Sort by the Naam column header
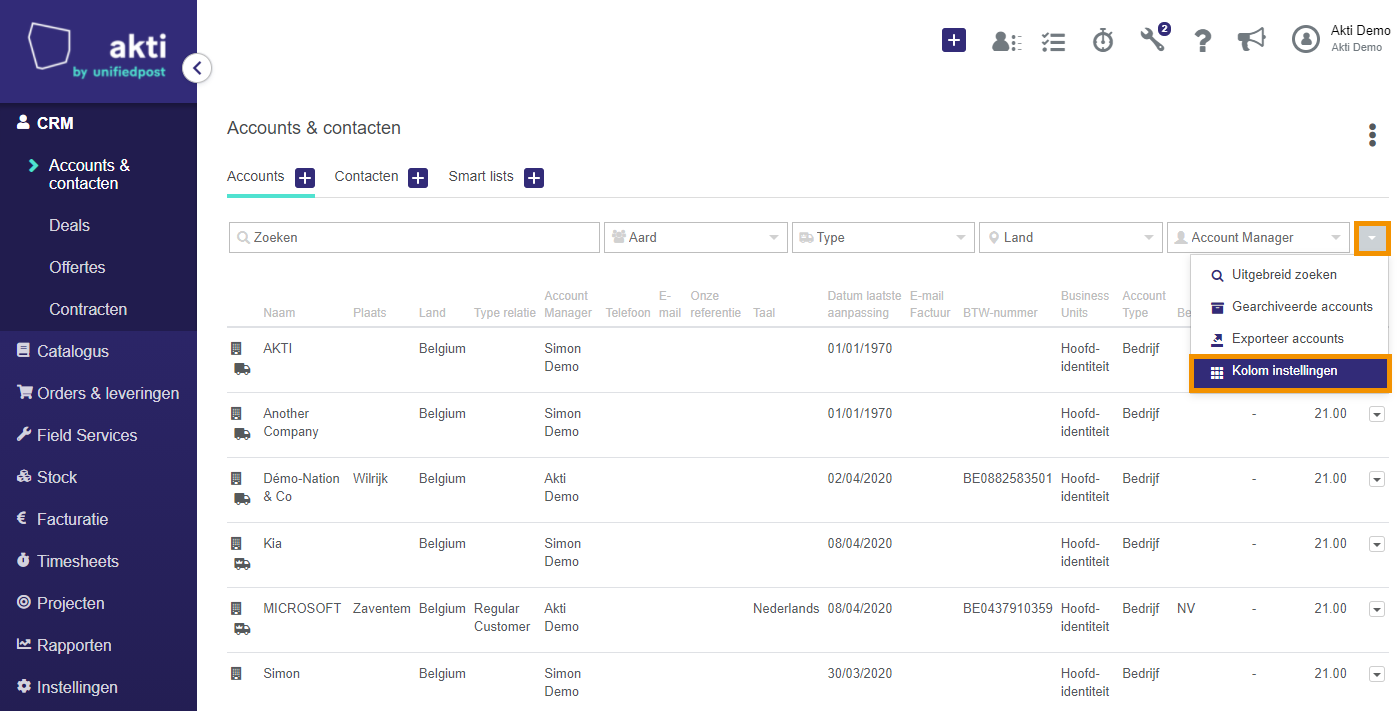Image resolution: width=1397 pixels, height=711 pixels. [x=279, y=313]
